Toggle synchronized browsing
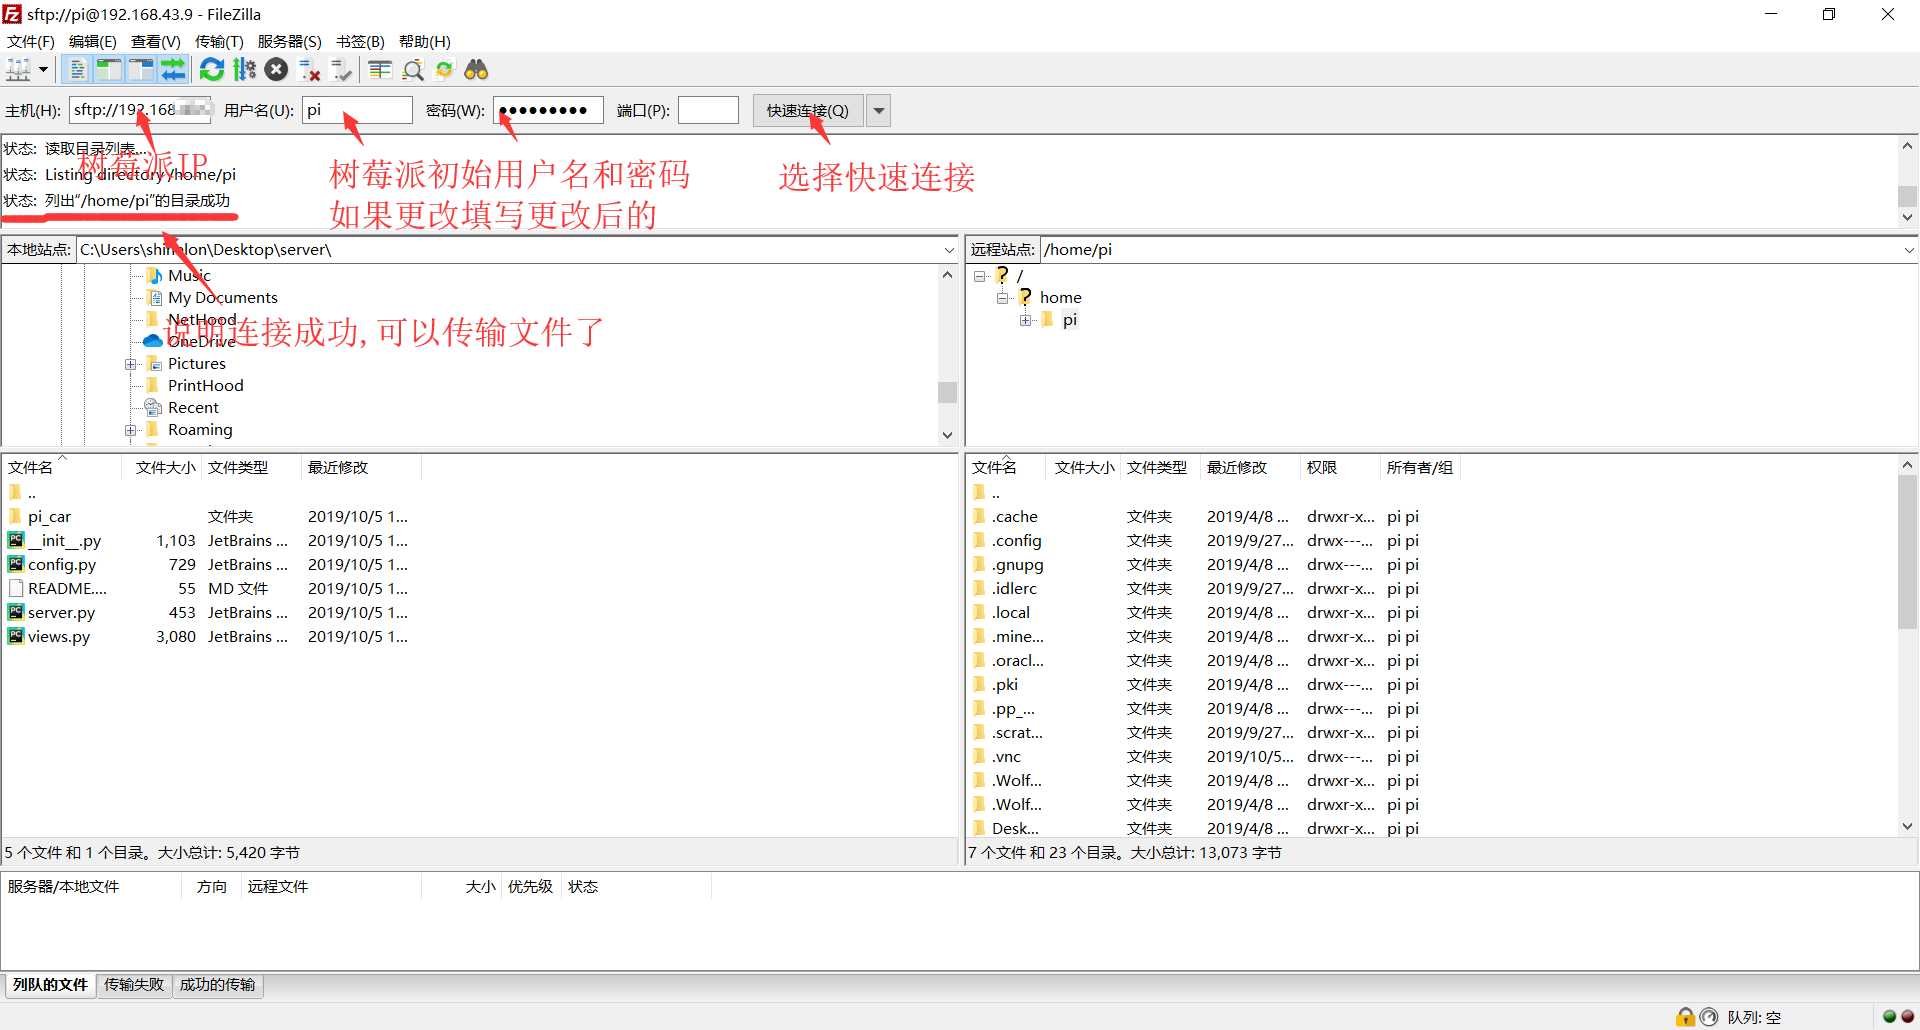 coord(444,70)
